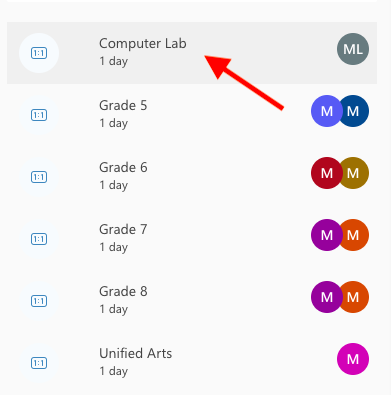The height and width of the screenshot is (395, 391).
Task: Select the Grade 6 list item
Action: click(192, 177)
